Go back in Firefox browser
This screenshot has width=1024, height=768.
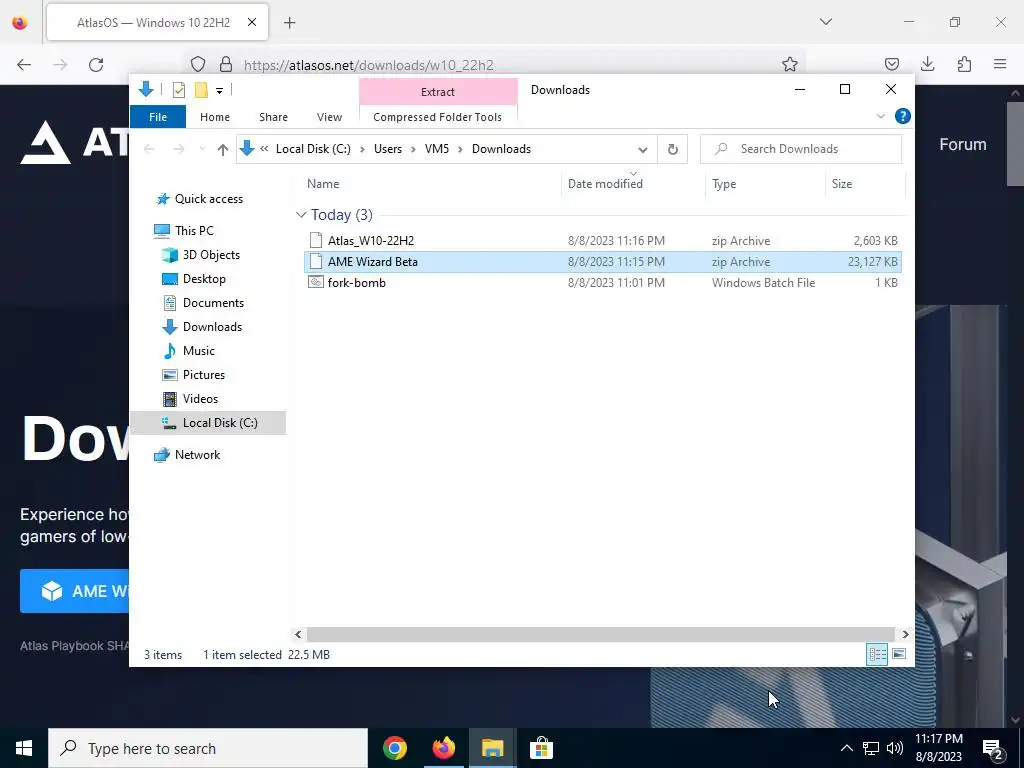[x=24, y=64]
